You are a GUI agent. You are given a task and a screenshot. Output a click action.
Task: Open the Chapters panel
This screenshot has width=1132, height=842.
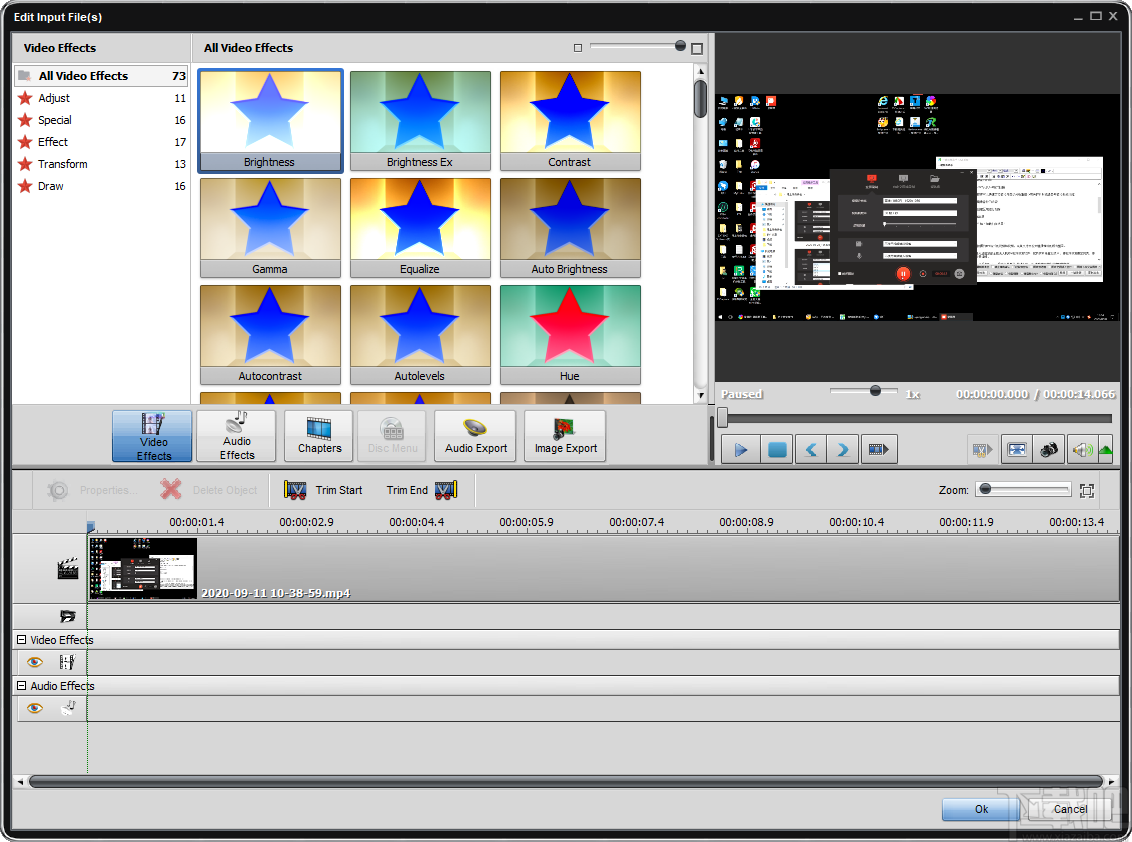(318, 436)
